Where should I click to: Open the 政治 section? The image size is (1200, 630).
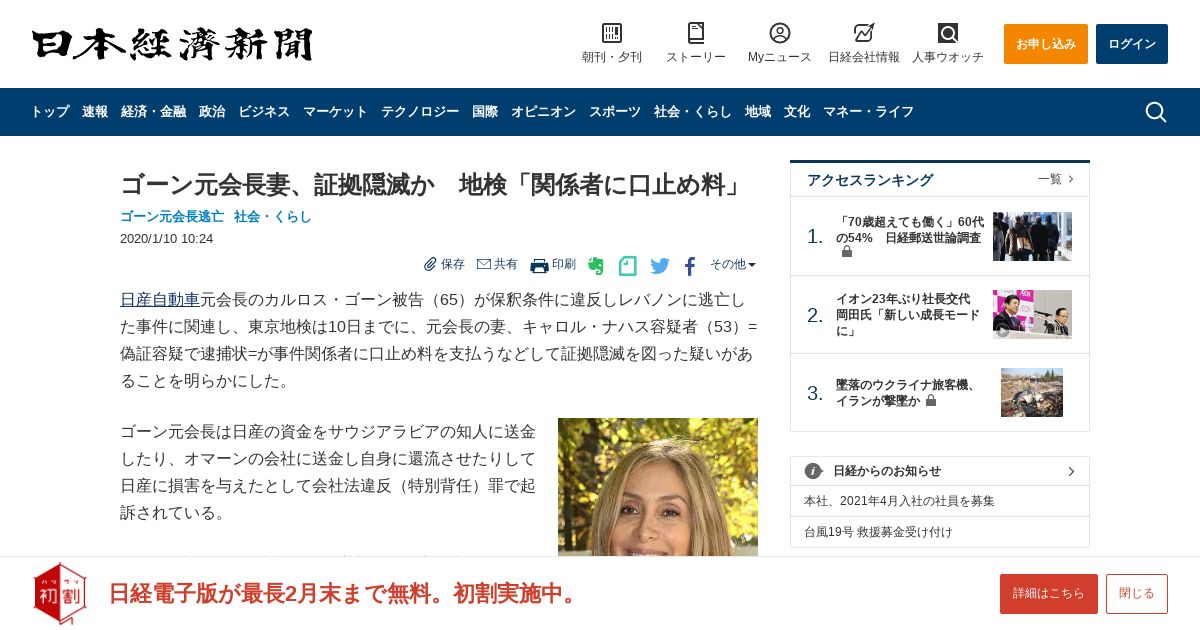(212, 112)
